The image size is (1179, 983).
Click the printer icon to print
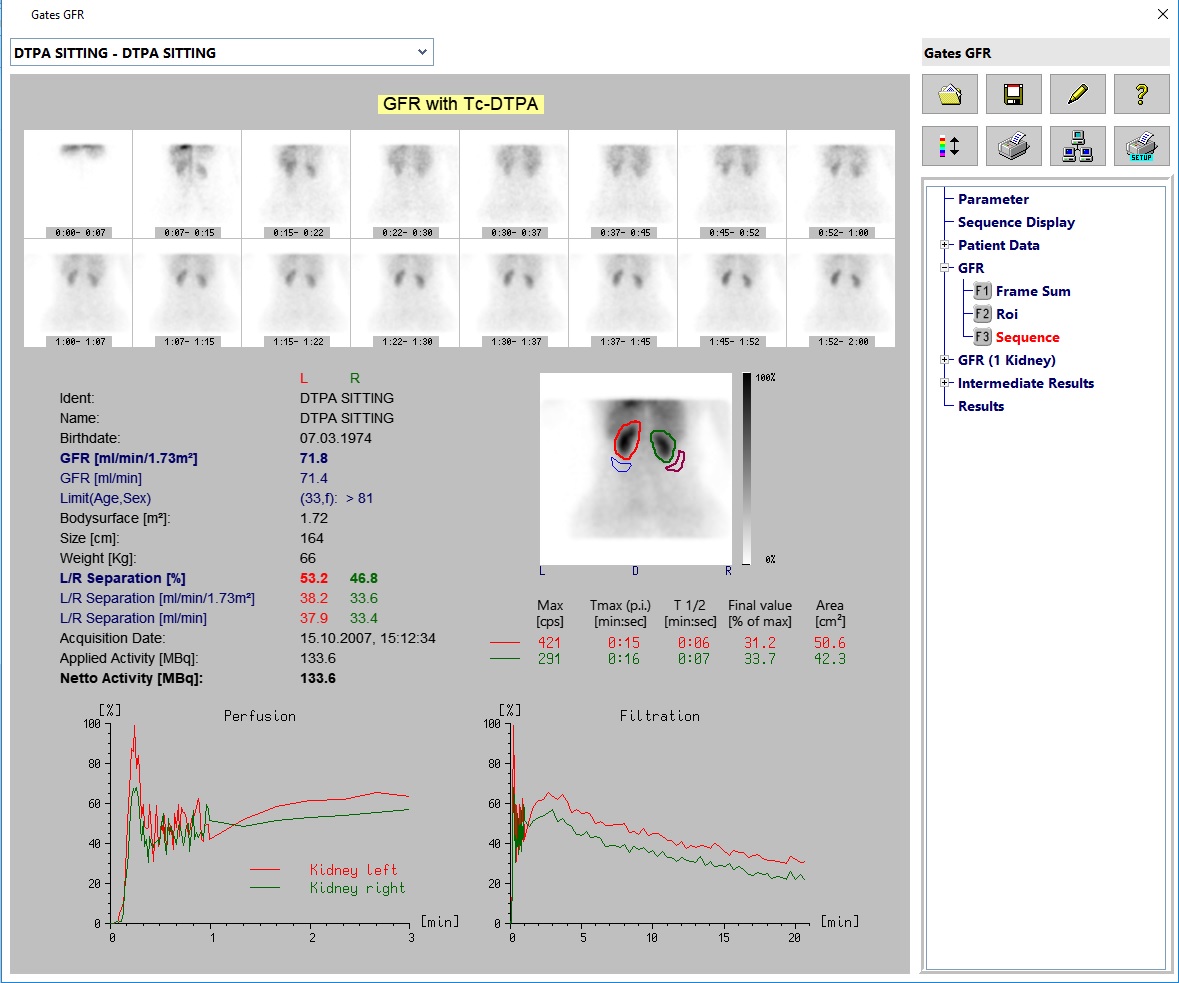pyautogui.click(x=1014, y=146)
